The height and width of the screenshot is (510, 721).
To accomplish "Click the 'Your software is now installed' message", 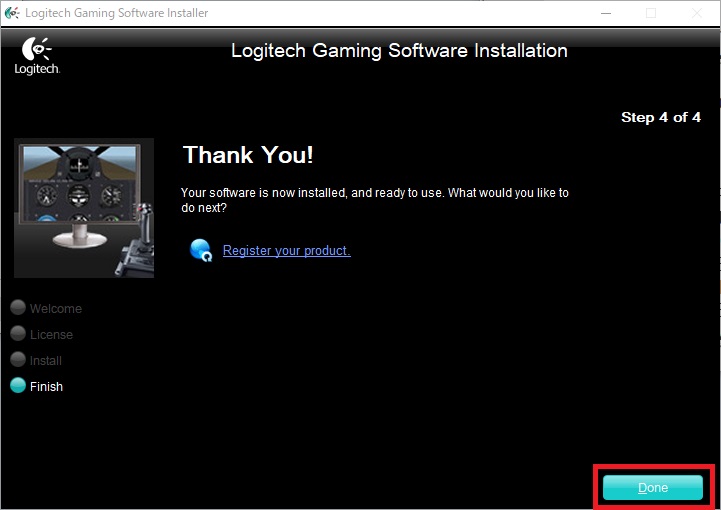I will tap(375, 200).
